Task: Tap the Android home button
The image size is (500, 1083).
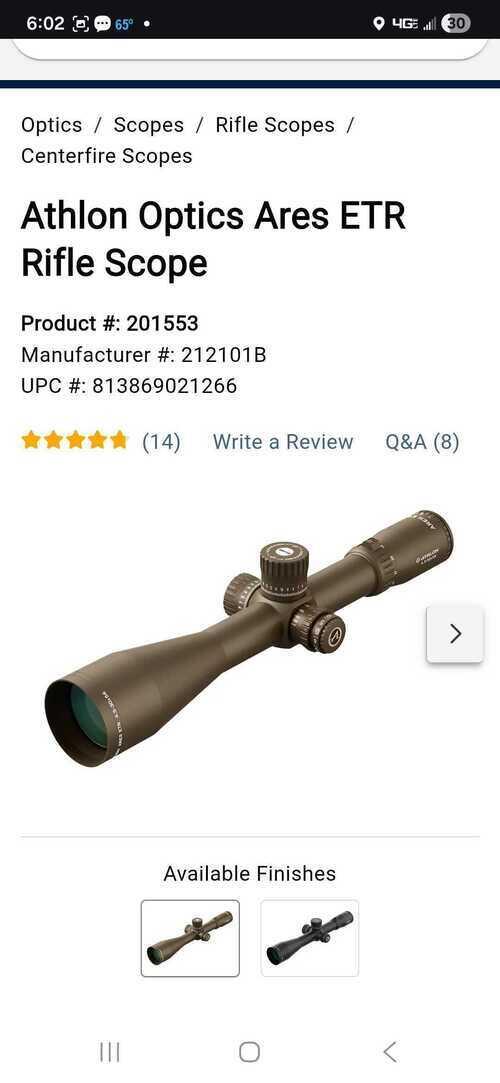Action: click(x=249, y=1052)
